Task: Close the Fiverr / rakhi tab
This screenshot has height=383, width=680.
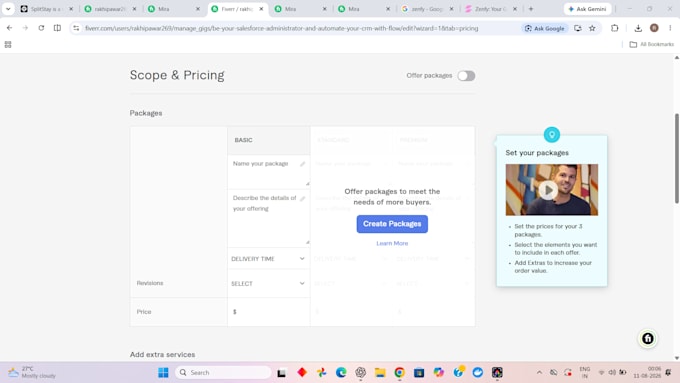Action: (x=261, y=9)
